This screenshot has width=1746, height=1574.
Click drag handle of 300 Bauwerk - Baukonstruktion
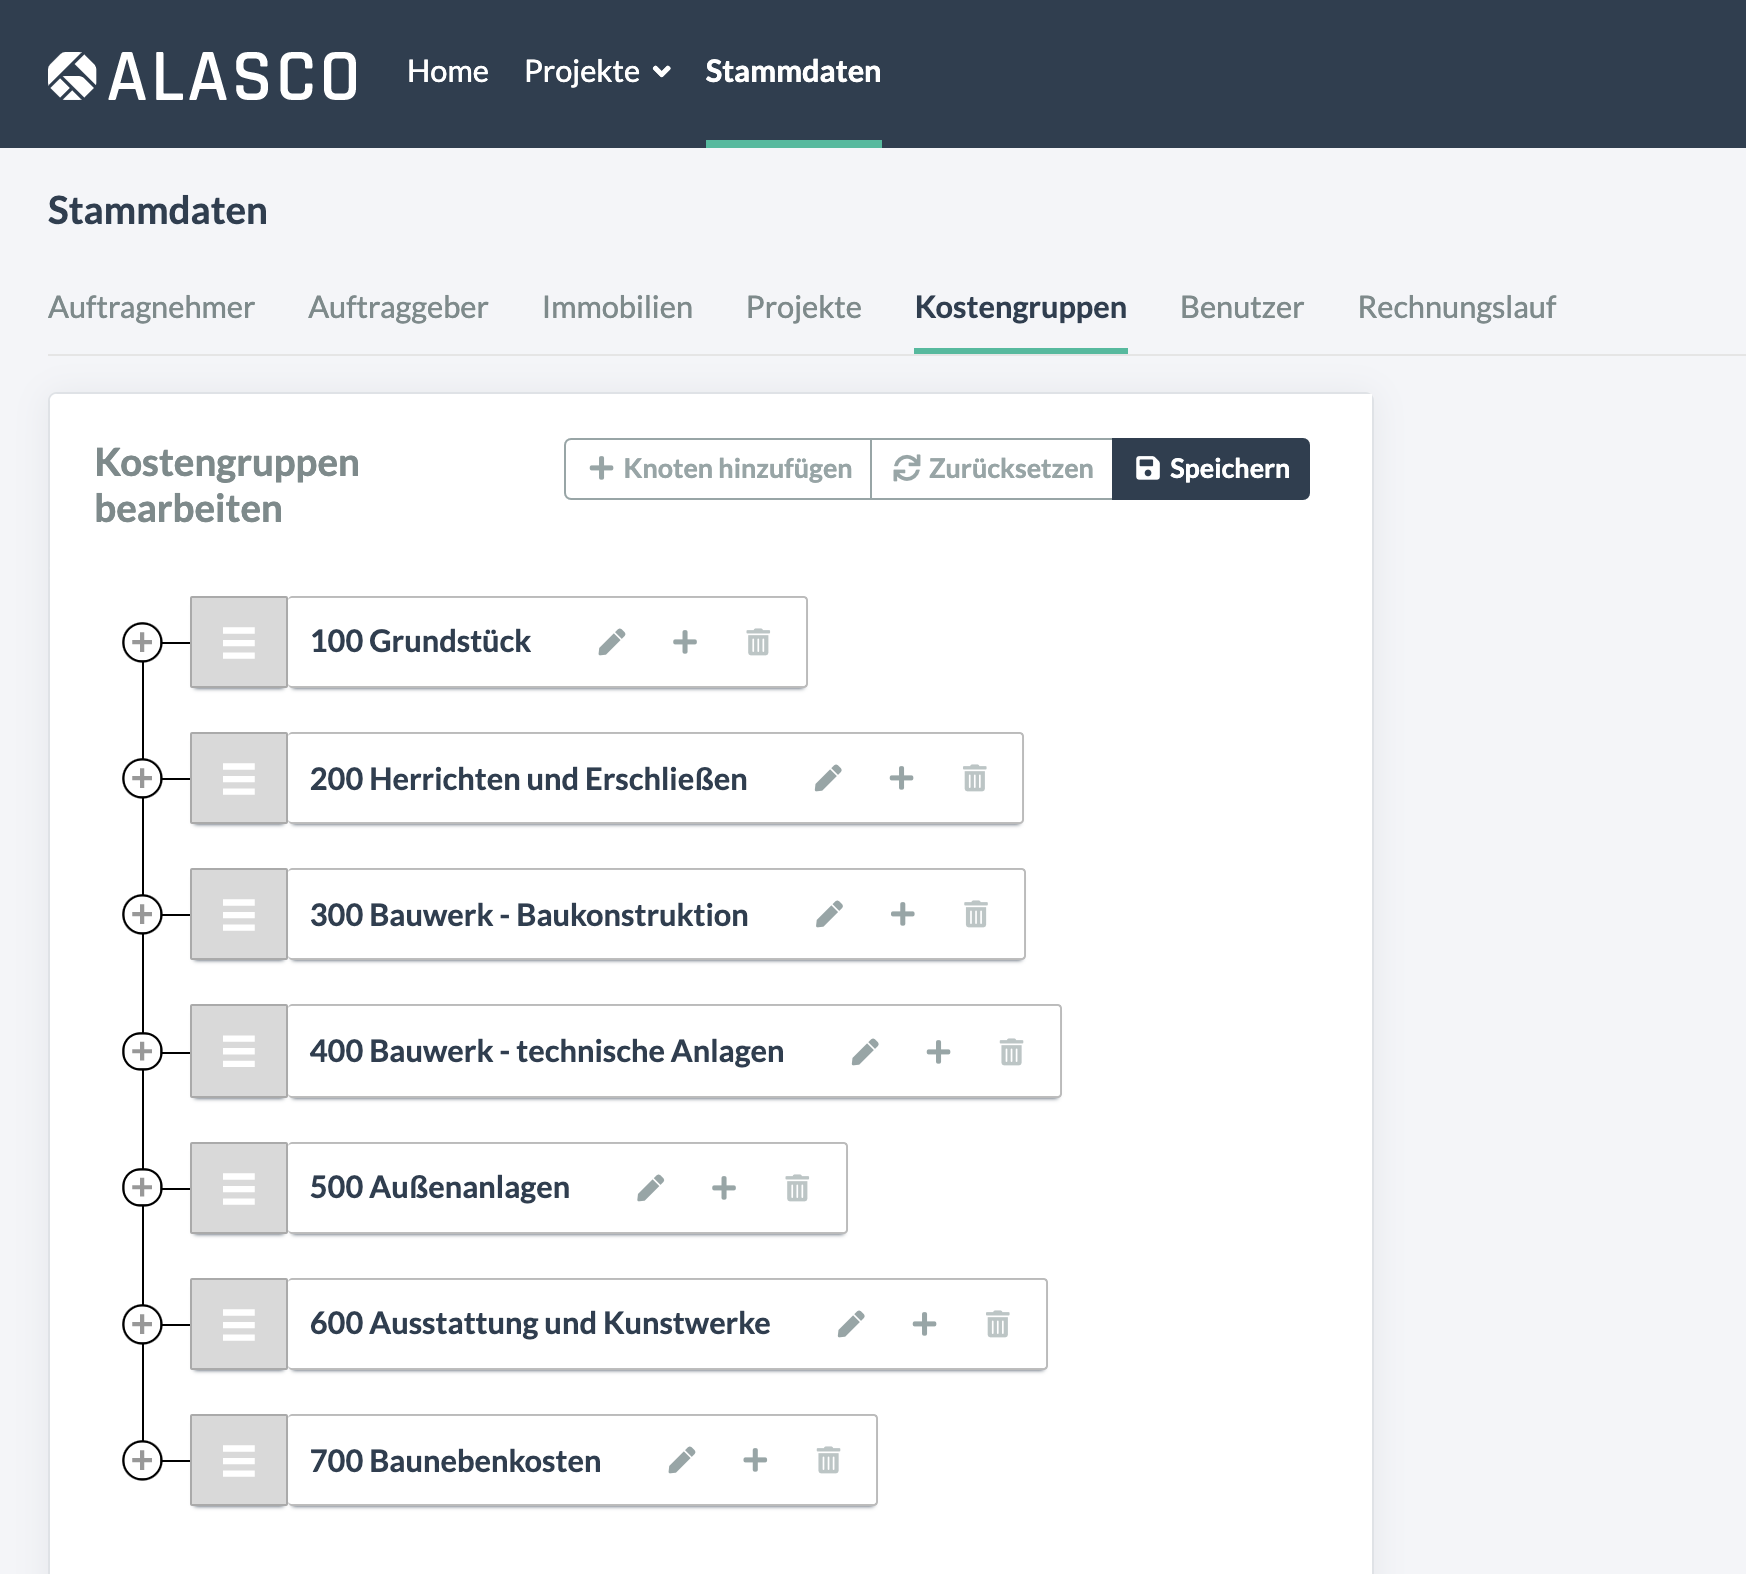pos(239,914)
